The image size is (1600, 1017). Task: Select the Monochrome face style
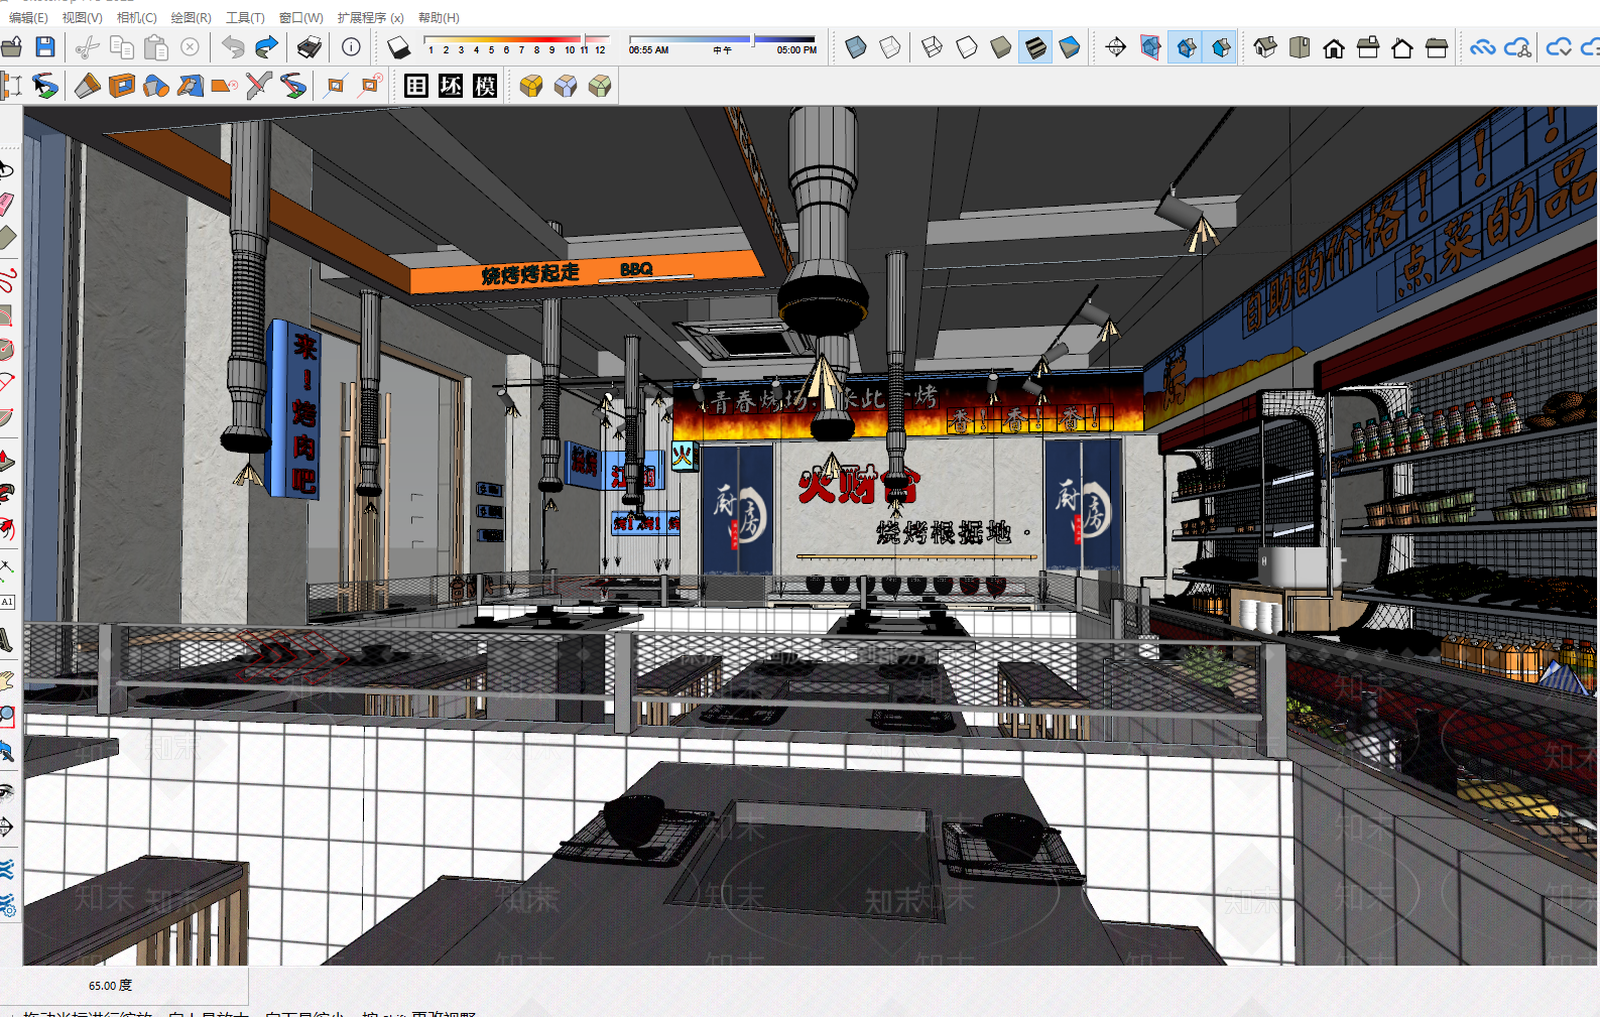1070,47
